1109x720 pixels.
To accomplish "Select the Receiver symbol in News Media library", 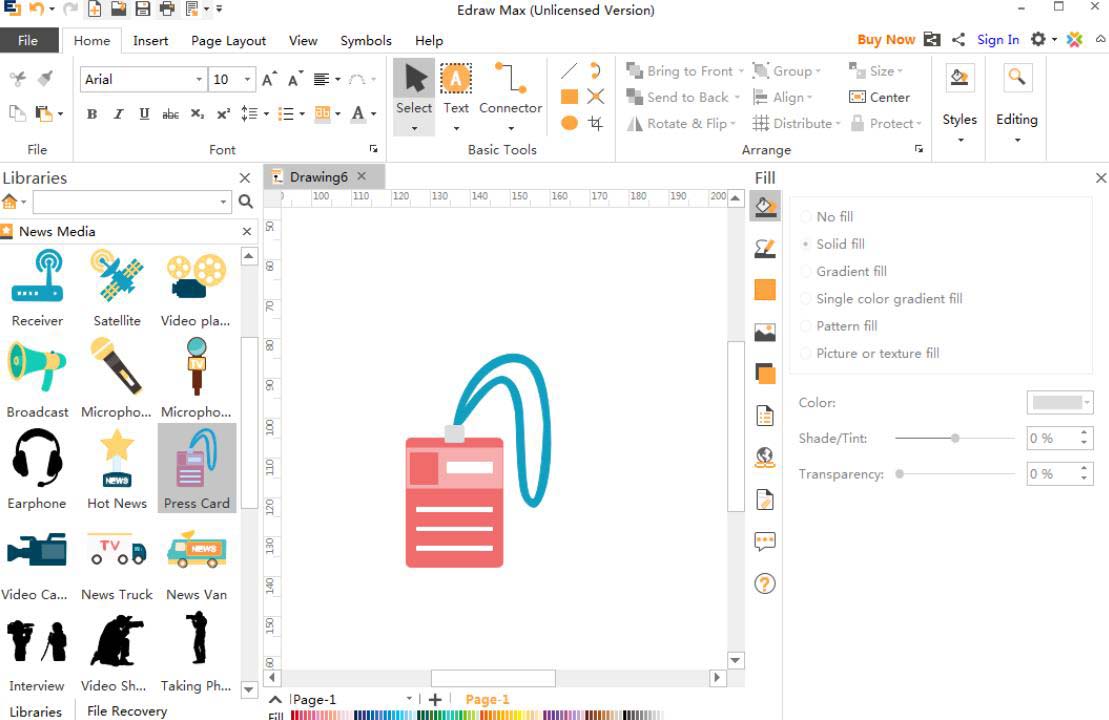I will pyautogui.click(x=37, y=288).
